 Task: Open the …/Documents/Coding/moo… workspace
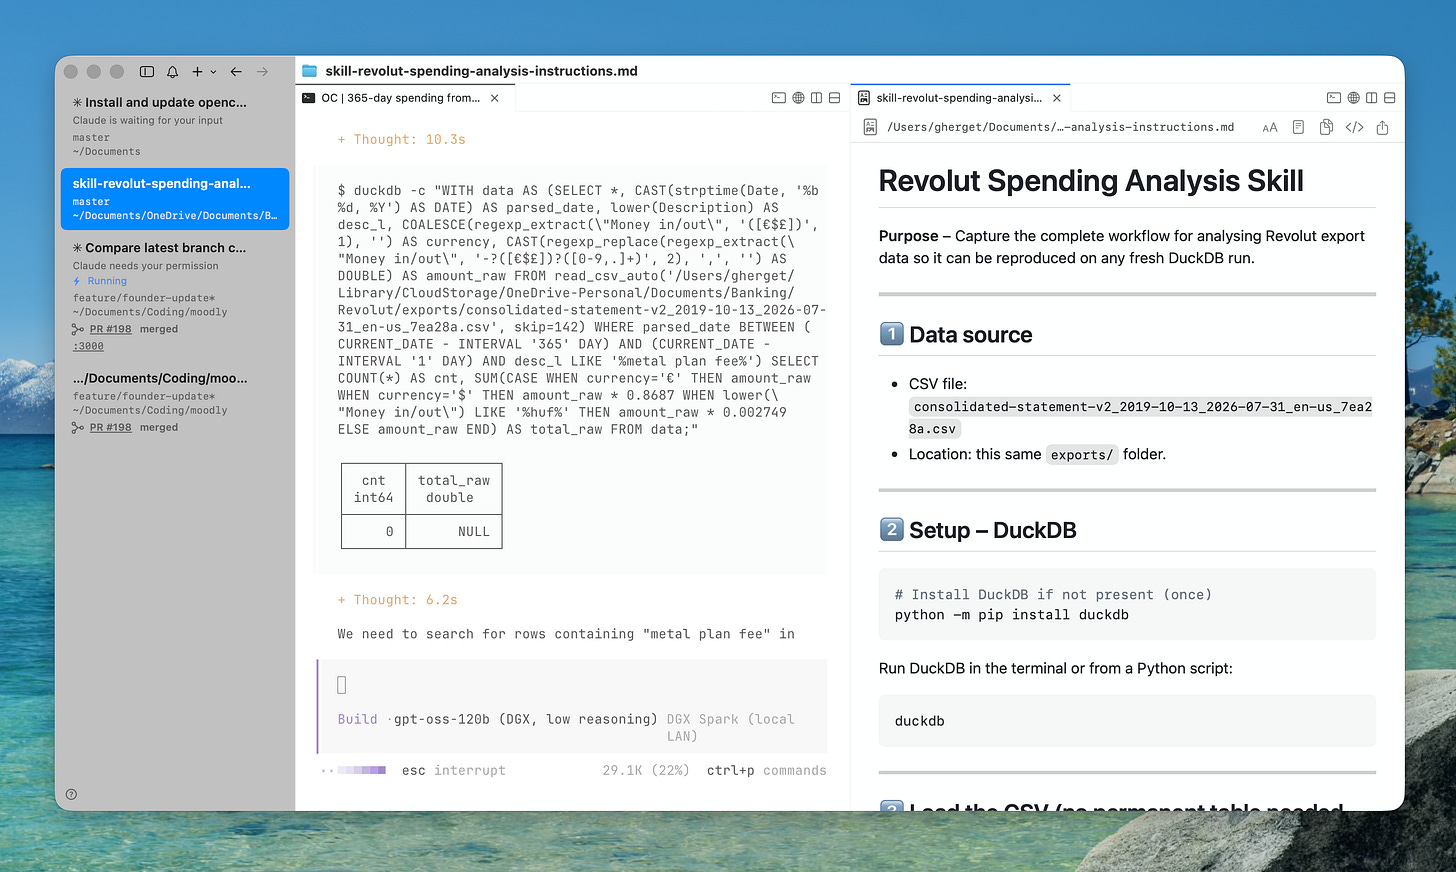click(175, 402)
